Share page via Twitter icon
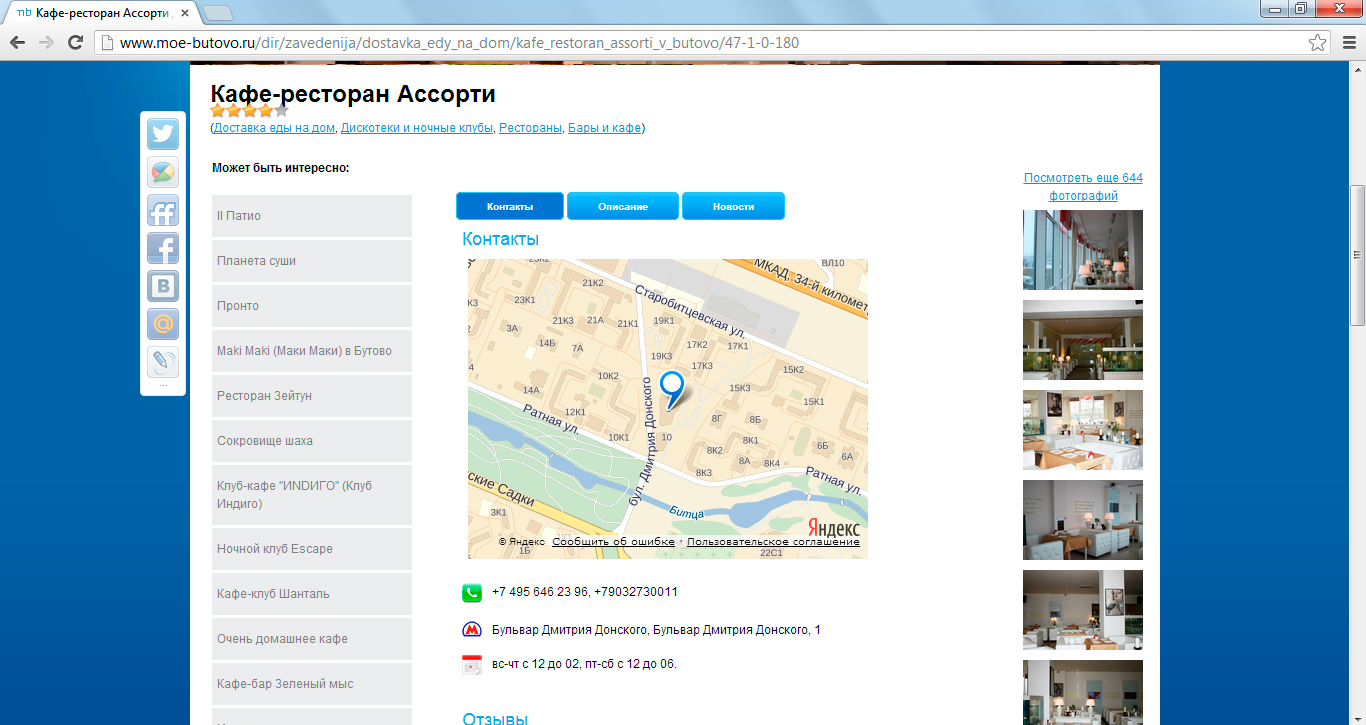Image resolution: width=1366 pixels, height=725 pixels. tap(163, 134)
